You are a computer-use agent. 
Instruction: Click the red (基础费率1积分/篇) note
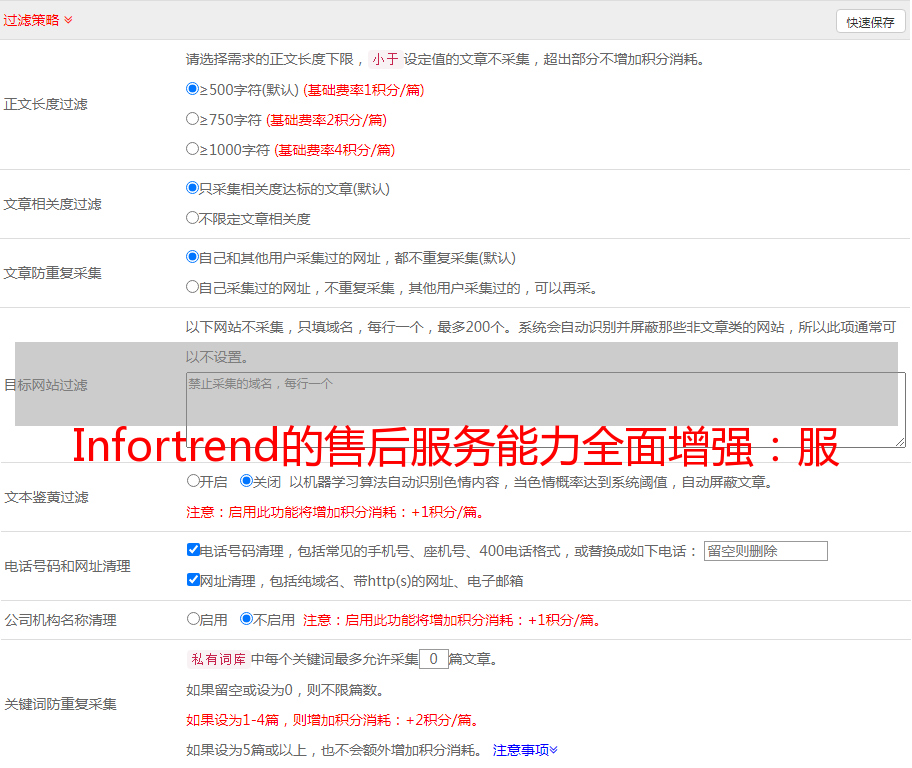pos(364,90)
